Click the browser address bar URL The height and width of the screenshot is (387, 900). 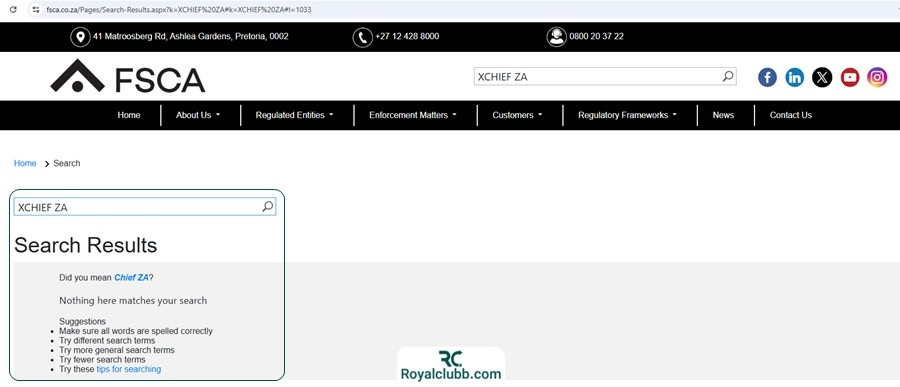pos(179,9)
